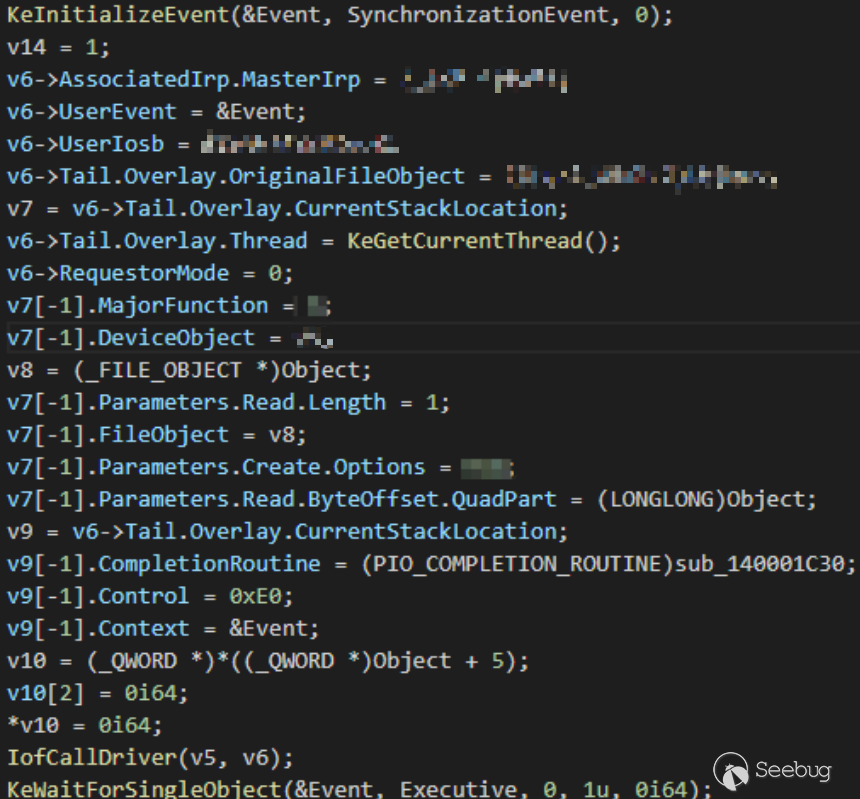The width and height of the screenshot is (860, 799).
Task: Select the SynchronizationEvent argument
Action: point(477,15)
